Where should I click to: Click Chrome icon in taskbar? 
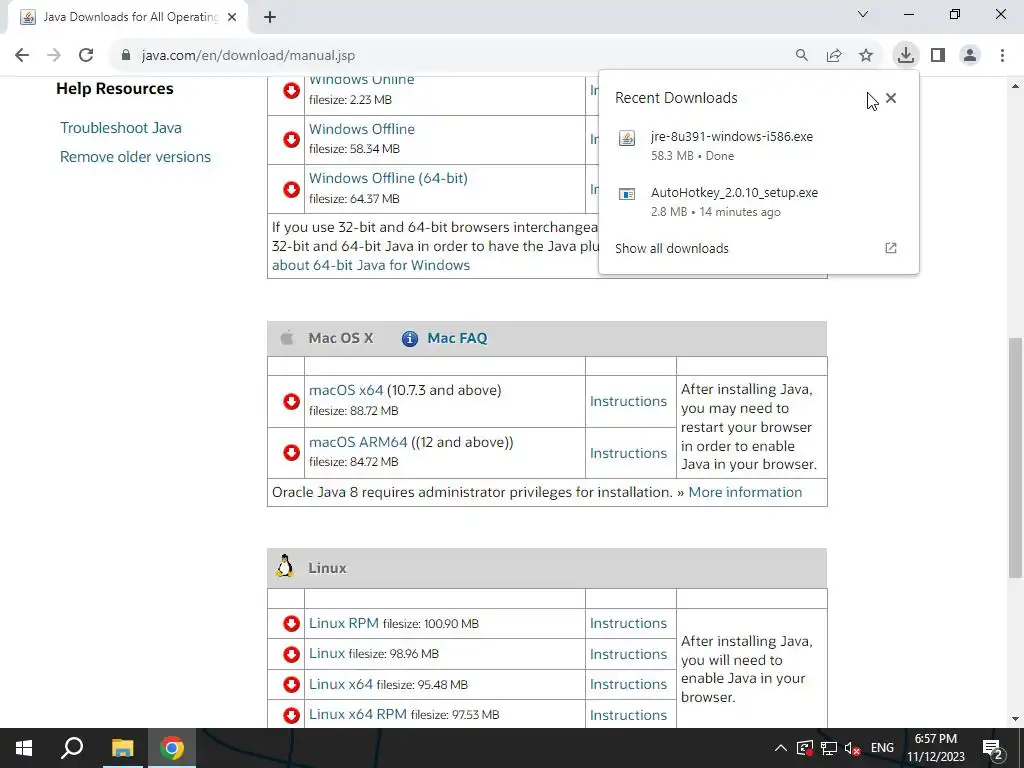172,748
